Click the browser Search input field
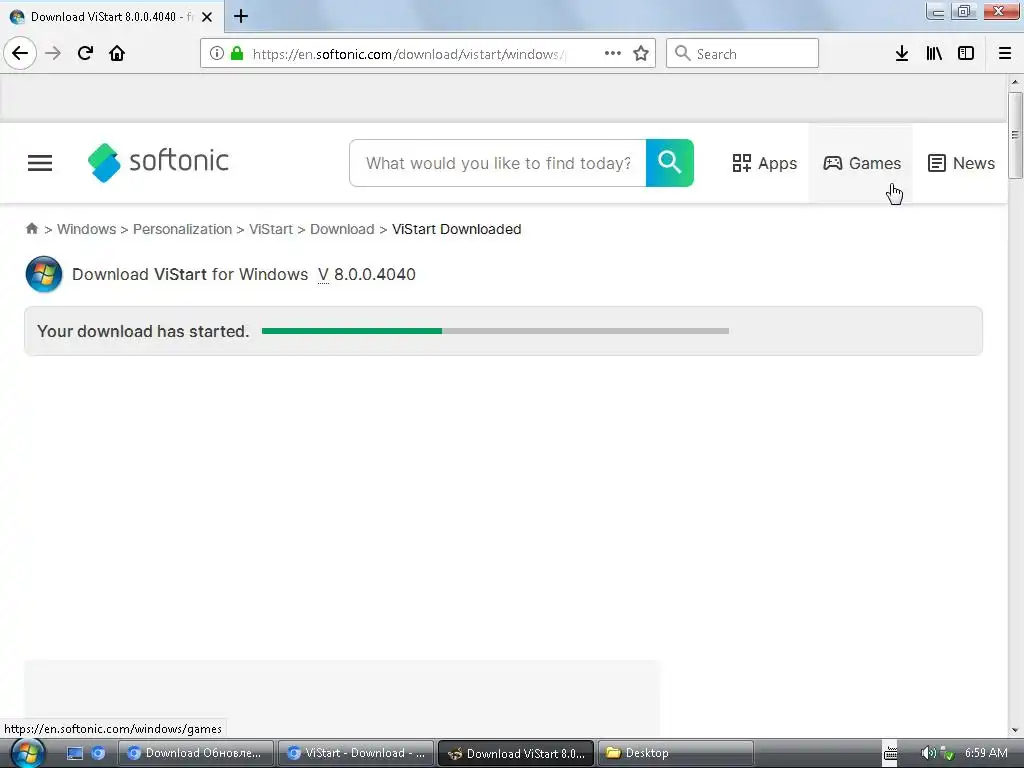Screen dimensions: 1024x768 coord(742,54)
